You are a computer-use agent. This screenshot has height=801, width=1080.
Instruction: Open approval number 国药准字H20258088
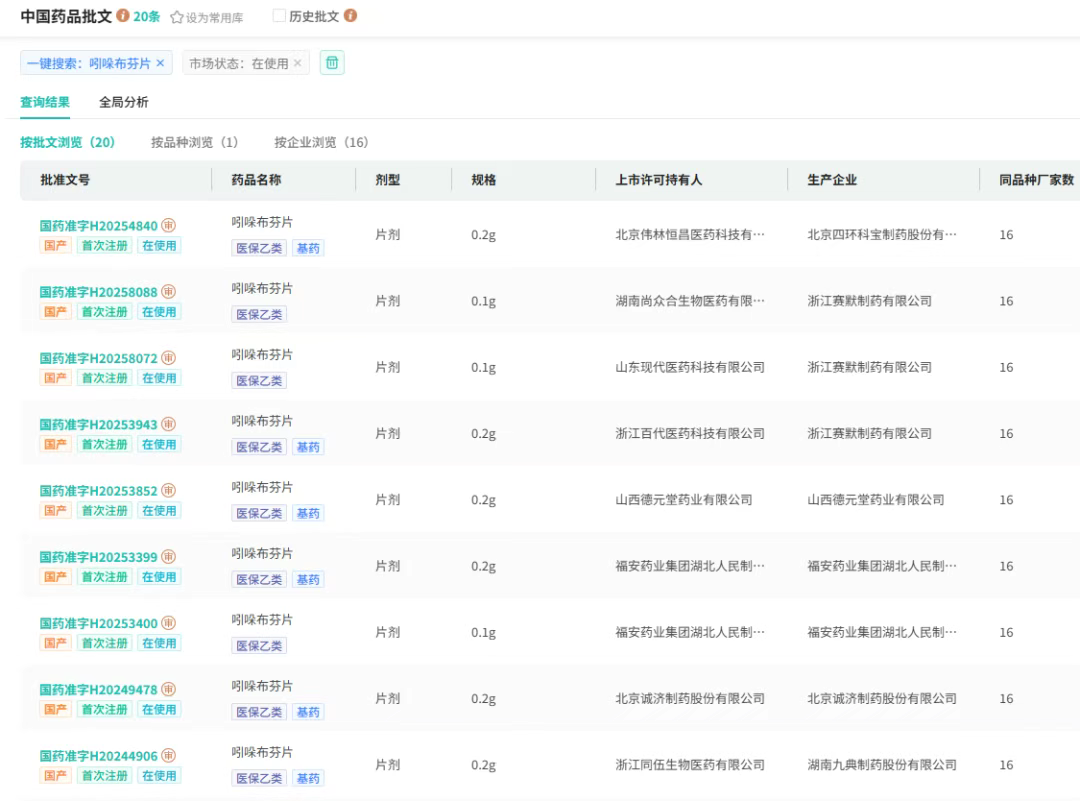tap(98, 292)
